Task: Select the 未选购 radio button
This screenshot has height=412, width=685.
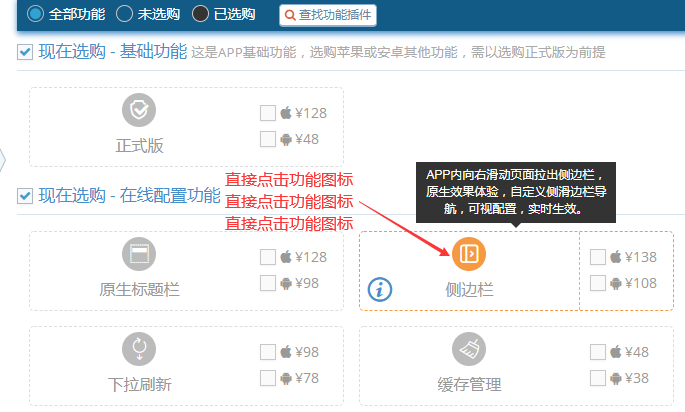Action: [x=125, y=14]
